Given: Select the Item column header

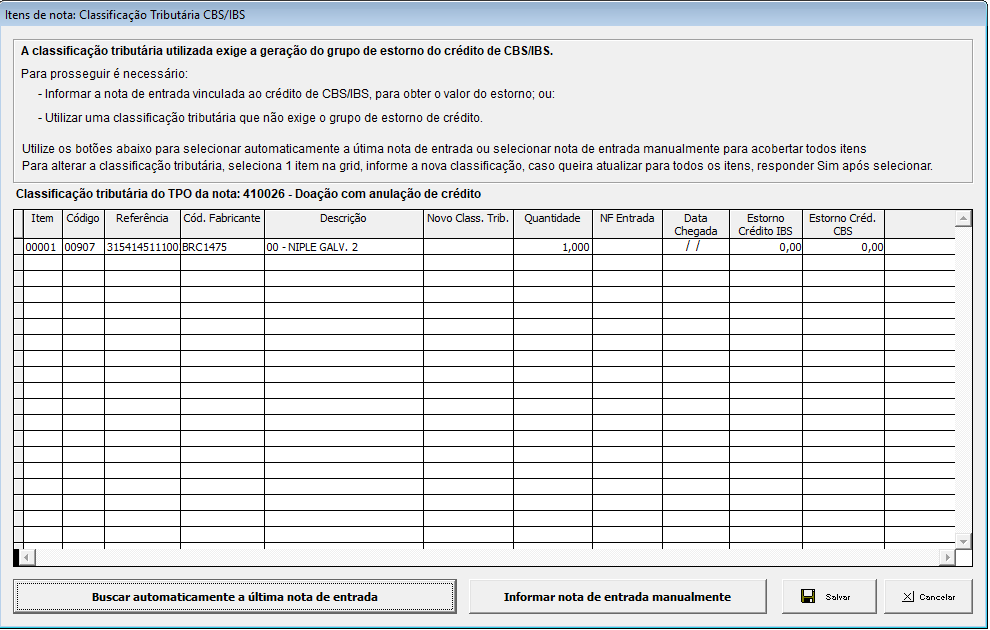Looking at the screenshot, I should [x=43, y=218].
